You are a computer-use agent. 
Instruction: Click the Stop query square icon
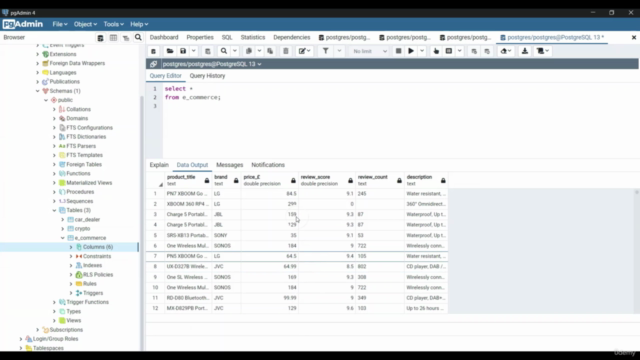pos(398,51)
